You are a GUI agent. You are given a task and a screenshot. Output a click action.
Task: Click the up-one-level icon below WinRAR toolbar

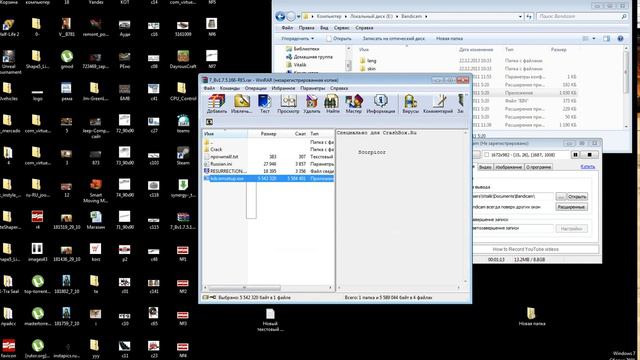pos(209,122)
